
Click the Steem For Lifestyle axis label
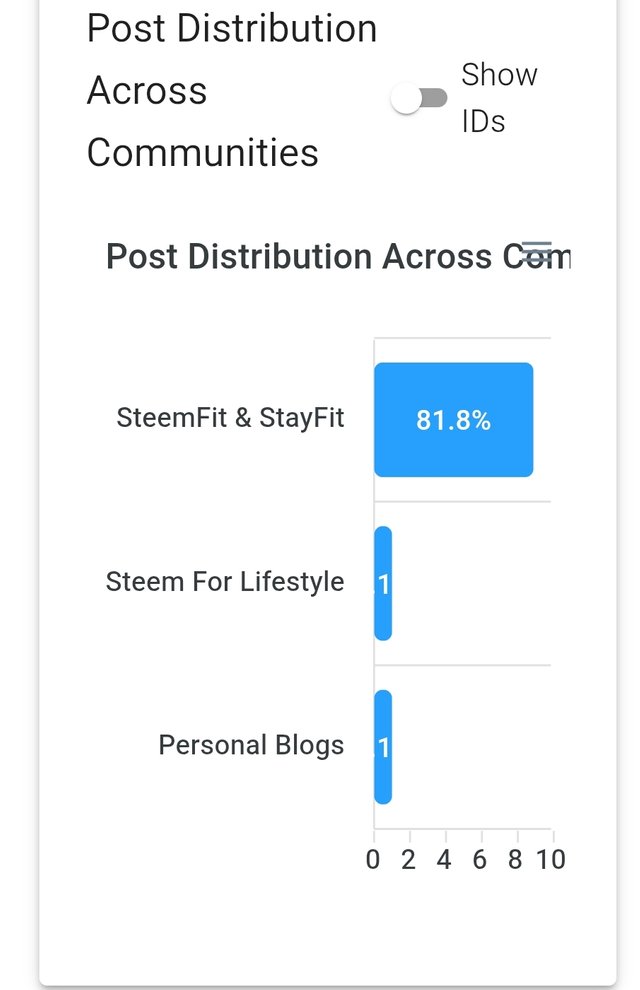click(225, 581)
